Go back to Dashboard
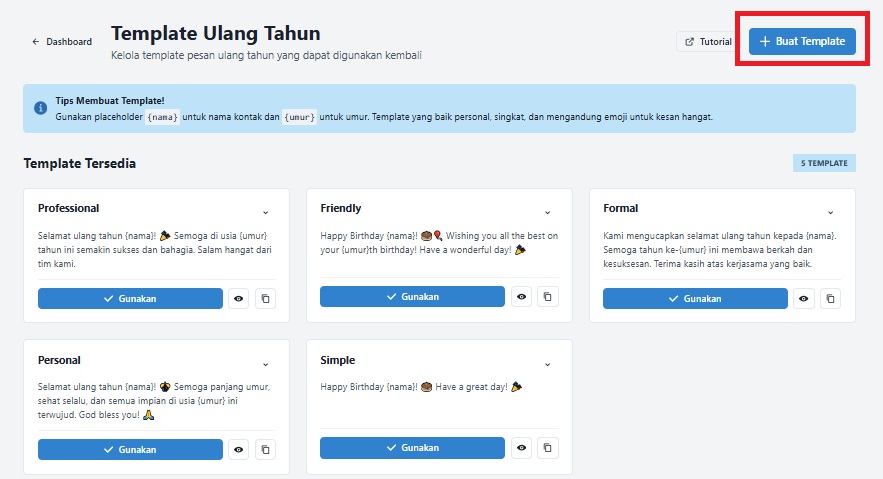Viewport: 883px width, 479px height. (x=62, y=42)
